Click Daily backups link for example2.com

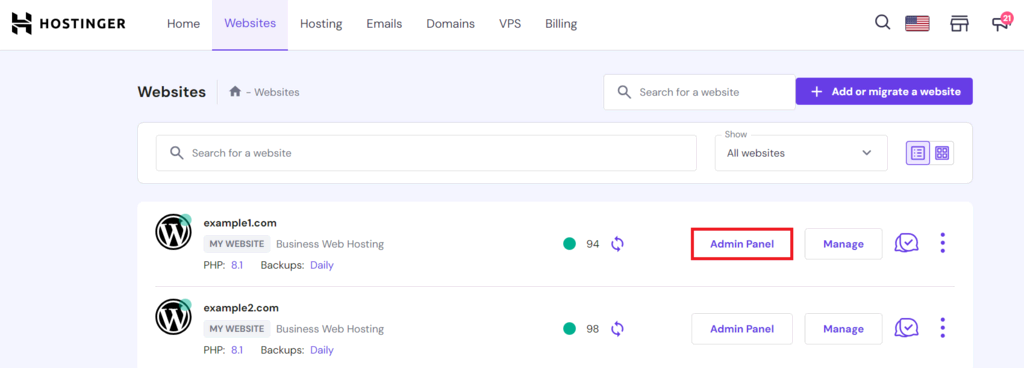click(322, 350)
